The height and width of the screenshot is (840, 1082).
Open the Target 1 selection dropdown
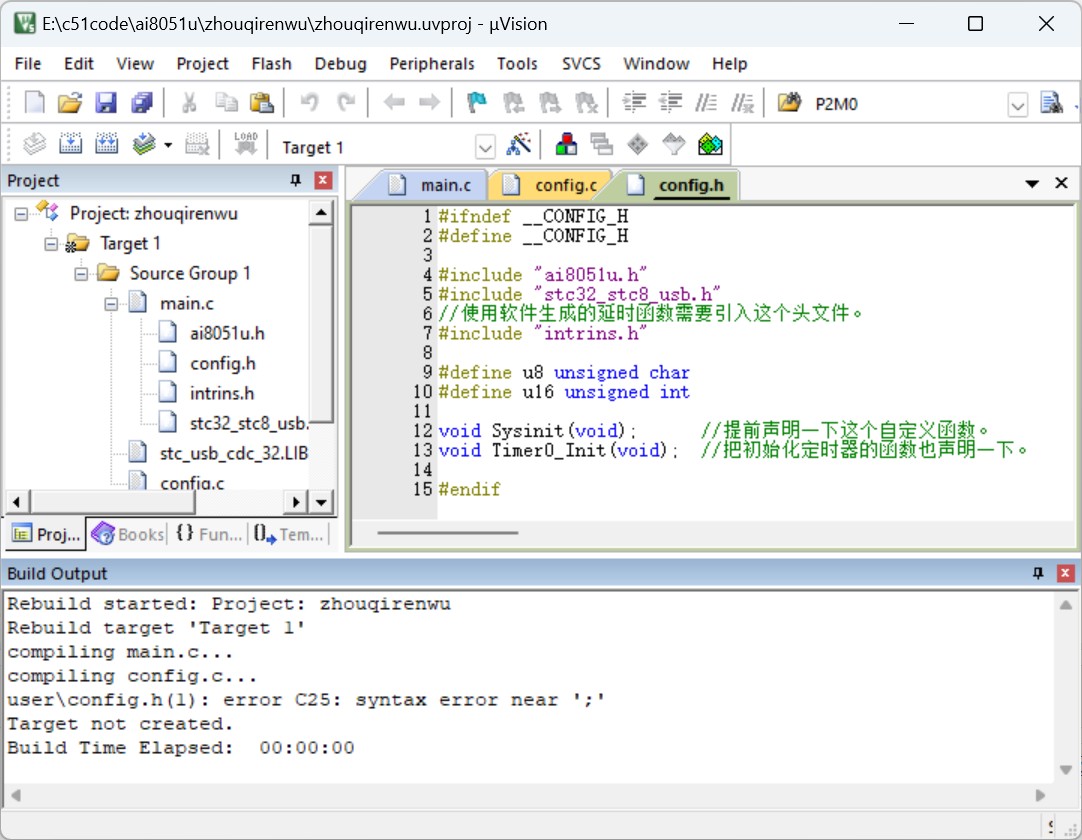[x=485, y=147]
